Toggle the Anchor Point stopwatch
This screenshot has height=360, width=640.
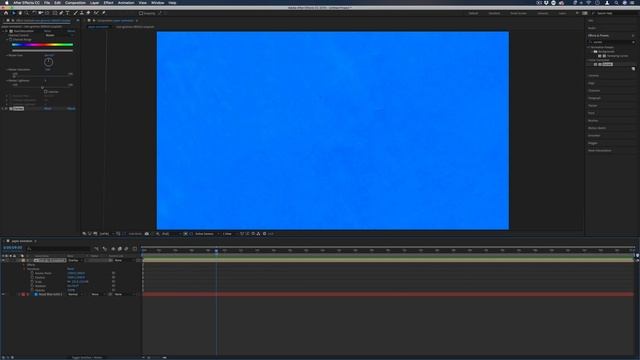click(32, 273)
